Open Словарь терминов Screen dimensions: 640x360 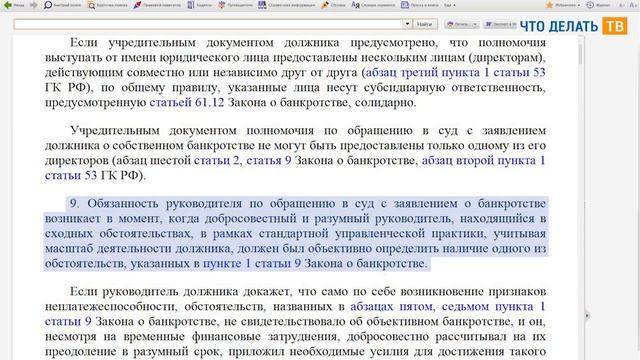point(373,5)
